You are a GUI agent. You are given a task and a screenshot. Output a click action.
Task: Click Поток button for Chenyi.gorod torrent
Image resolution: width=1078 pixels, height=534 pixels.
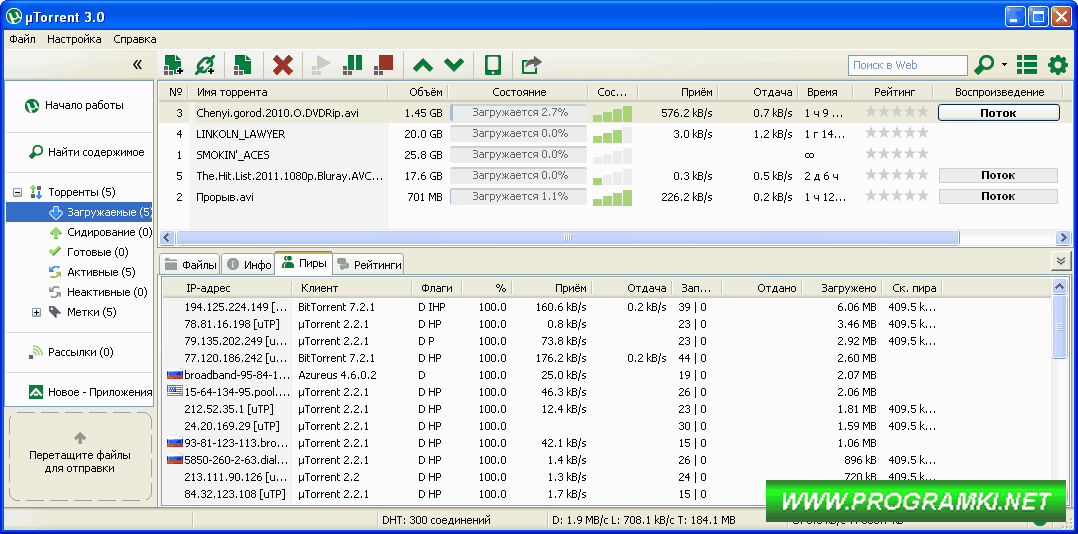point(998,113)
